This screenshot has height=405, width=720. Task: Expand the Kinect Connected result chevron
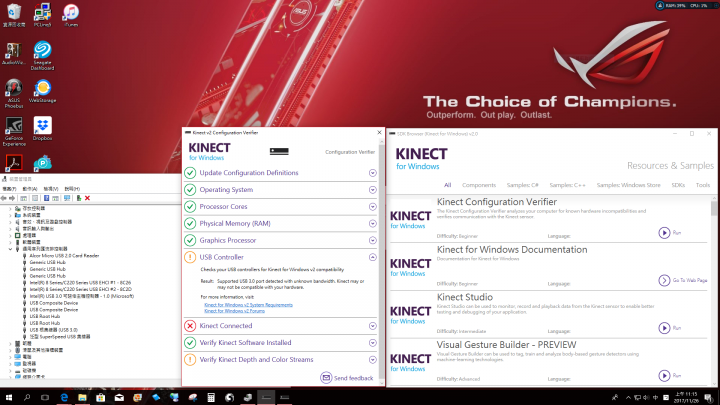click(x=372, y=326)
